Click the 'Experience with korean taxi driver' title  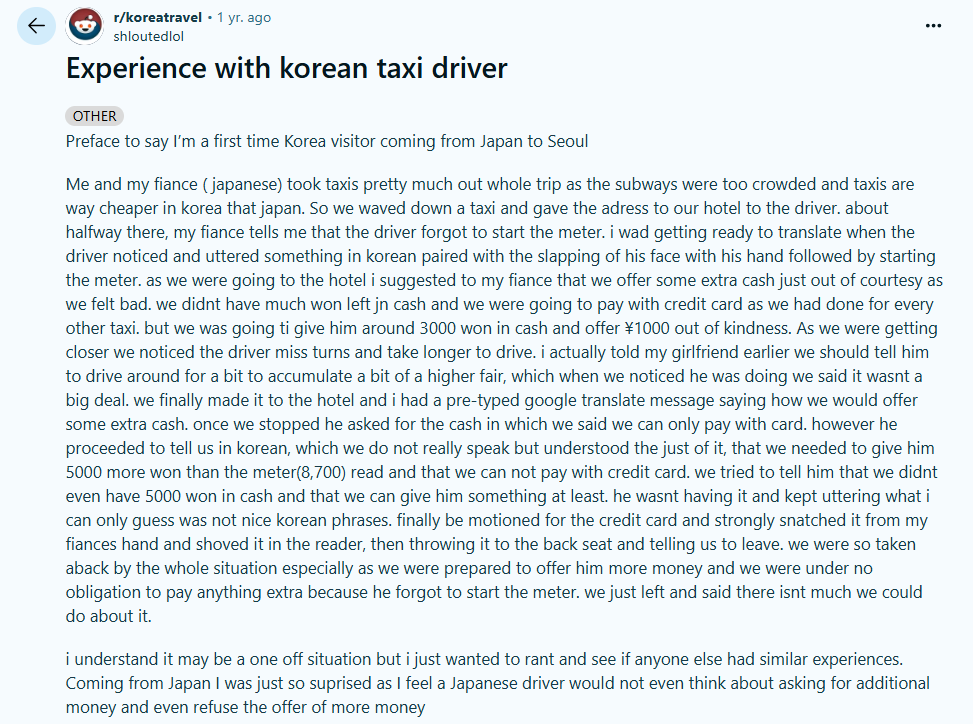click(x=287, y=68)
